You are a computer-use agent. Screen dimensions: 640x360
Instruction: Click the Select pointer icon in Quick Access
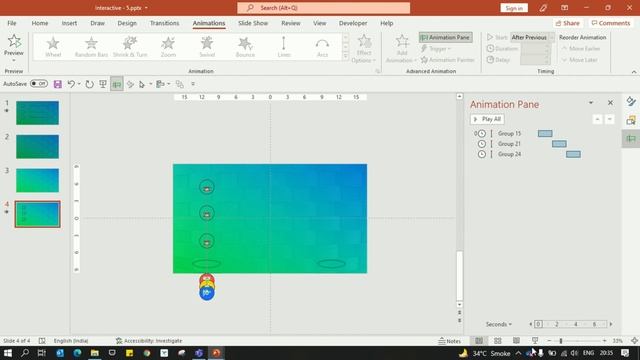point(142,84)
